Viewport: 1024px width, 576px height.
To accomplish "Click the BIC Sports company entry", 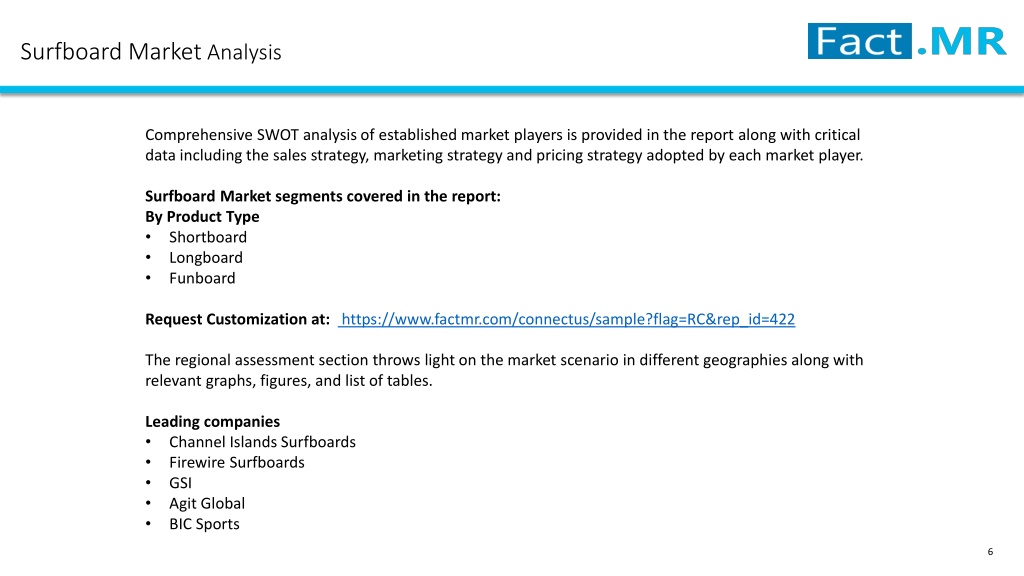I will [x=204, y=524].
